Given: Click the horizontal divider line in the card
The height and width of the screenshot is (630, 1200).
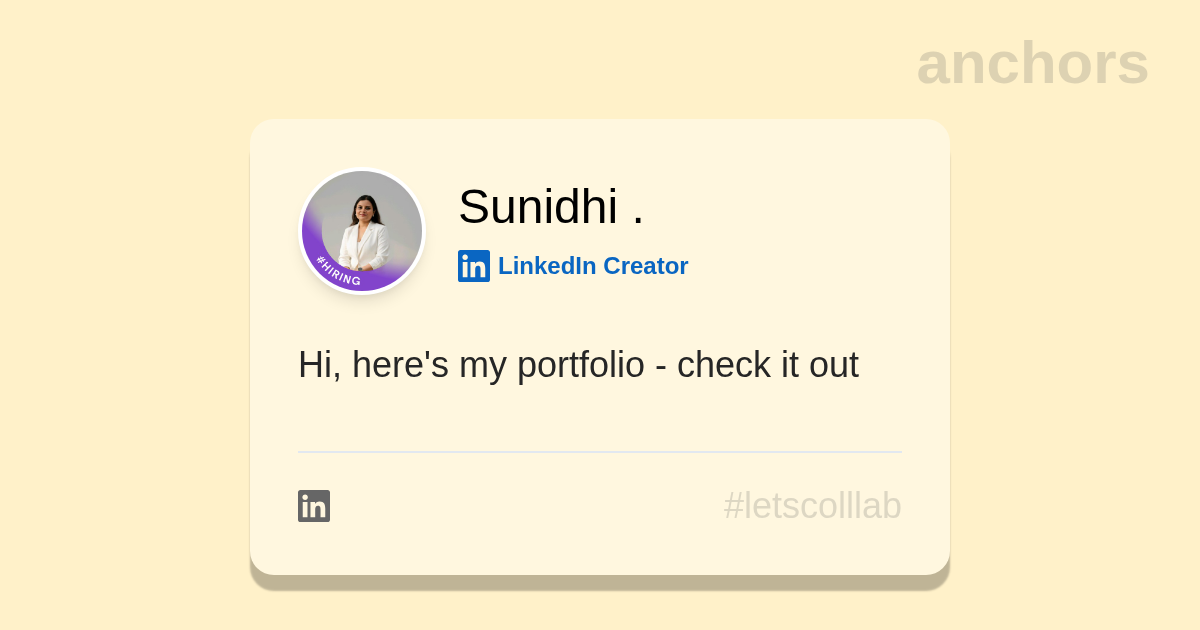Looking at the screenshot, I should pos(600,452).
